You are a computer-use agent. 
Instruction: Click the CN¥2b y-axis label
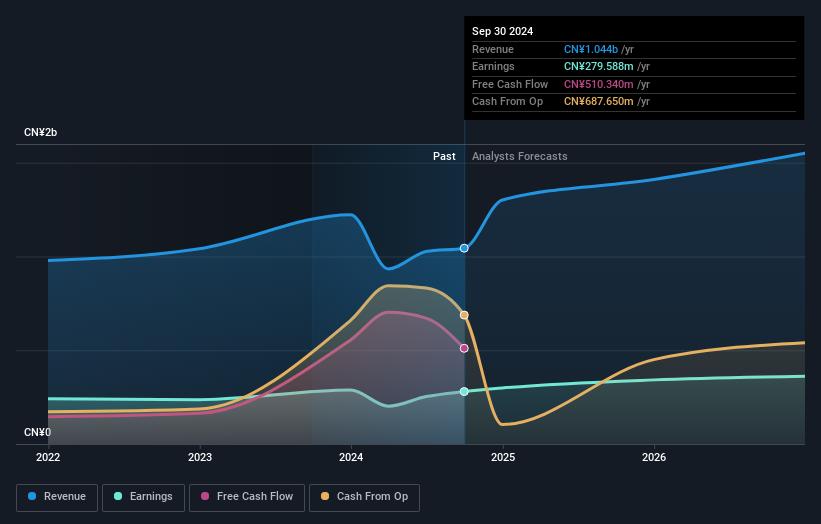point(40,132)
